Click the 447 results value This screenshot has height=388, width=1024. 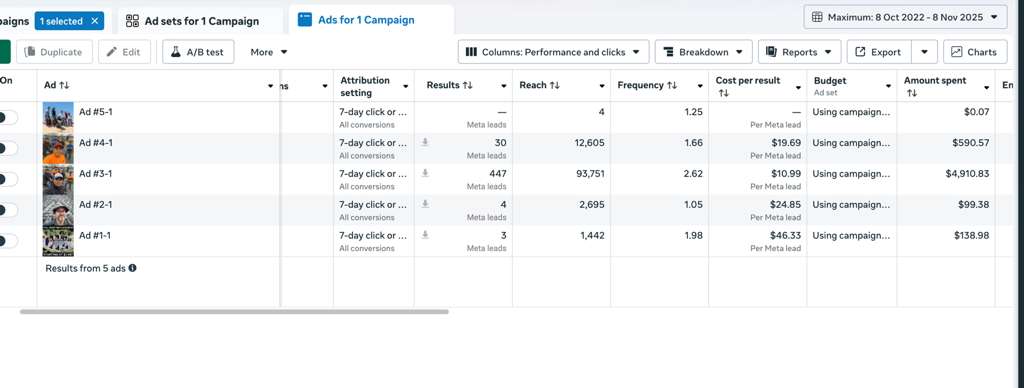pos(498,173)
